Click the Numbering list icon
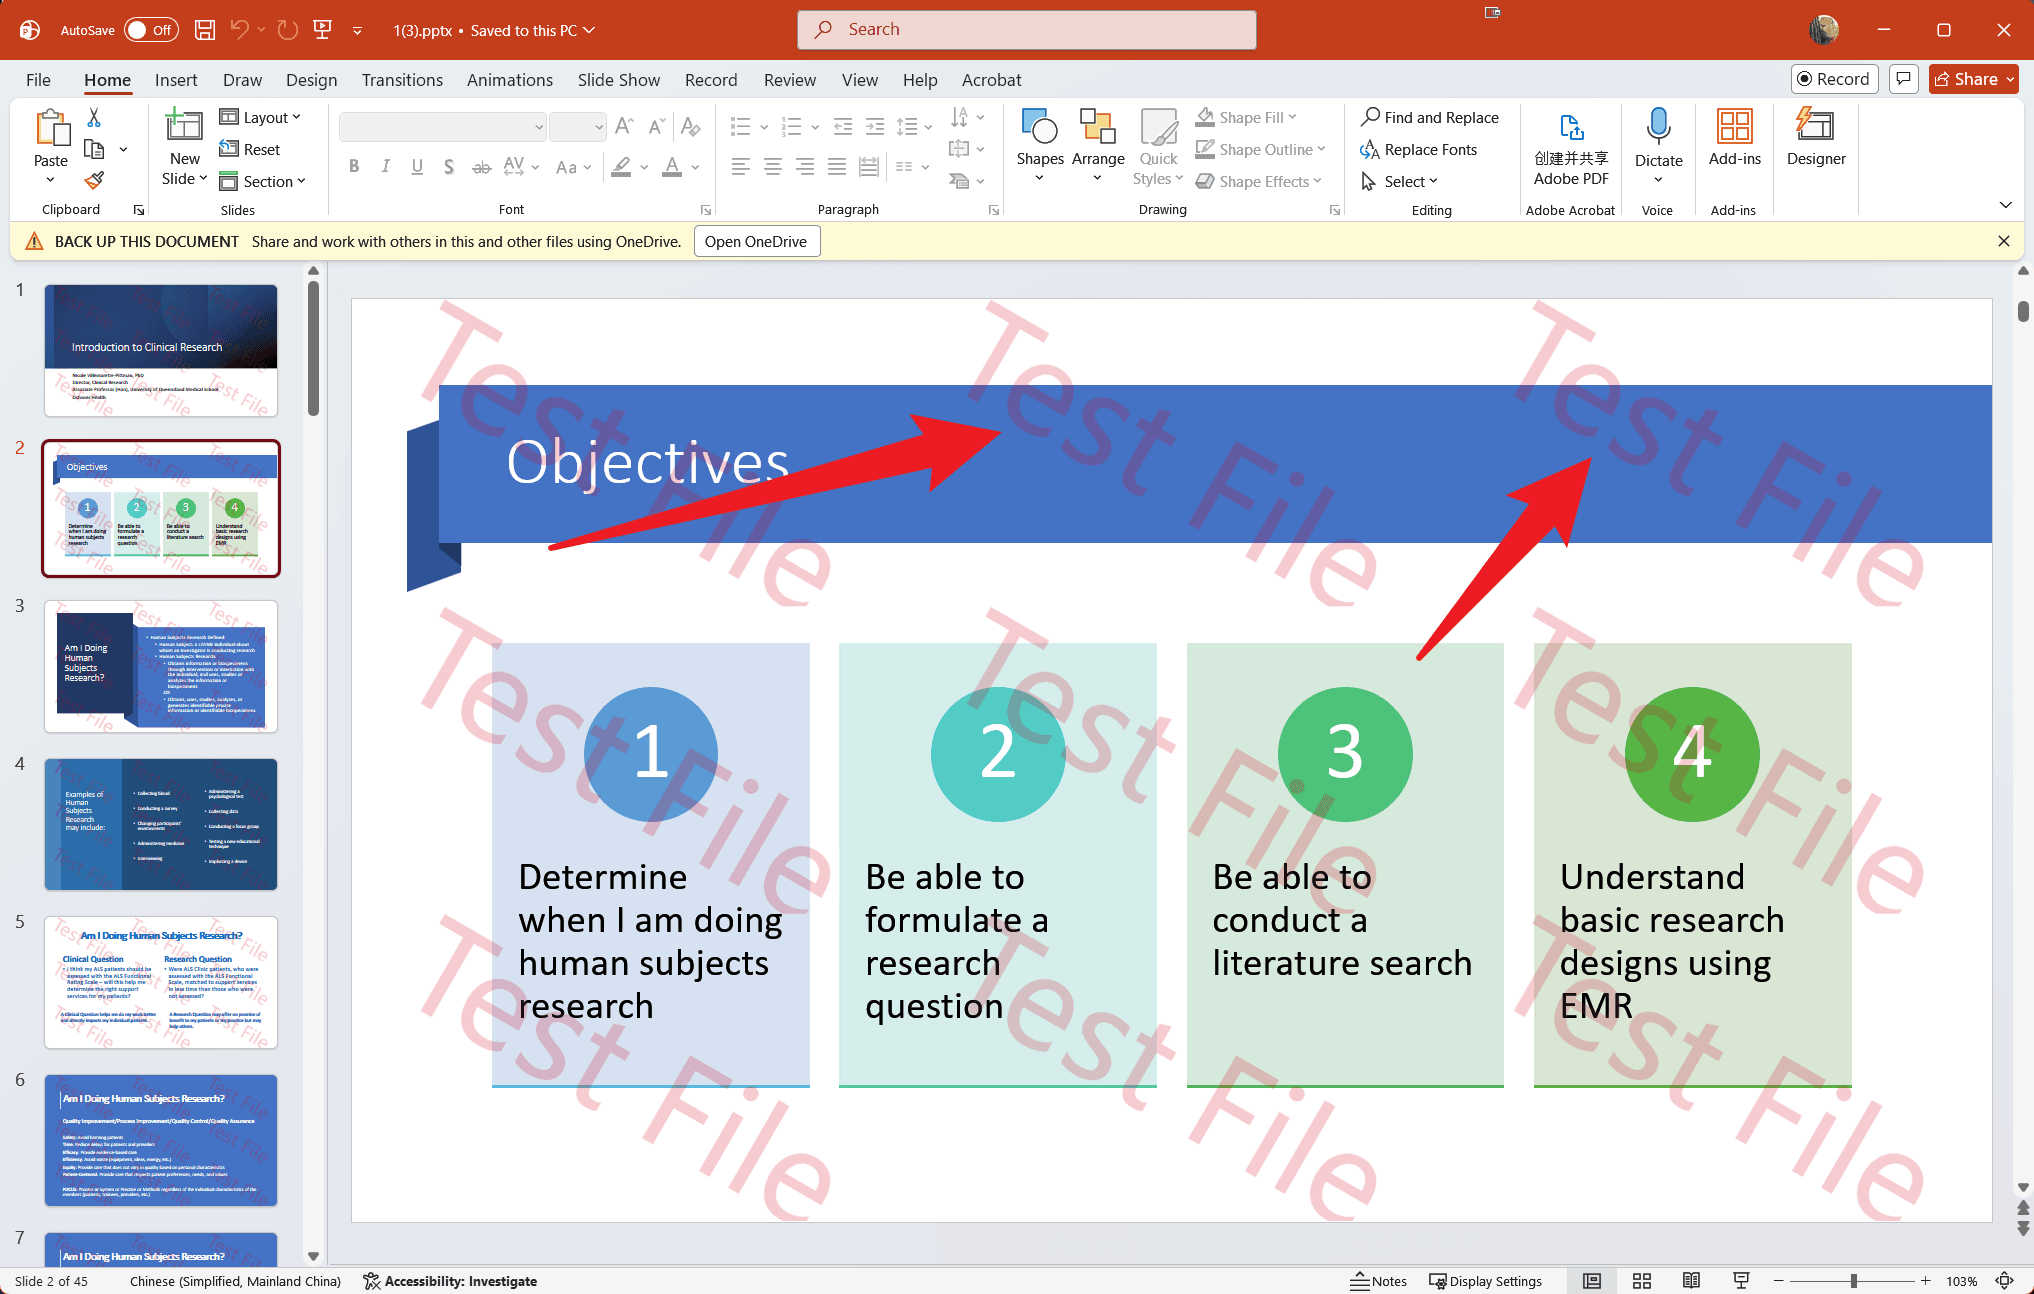Viewport: 2034px width, 1294px height. [792, 127]
